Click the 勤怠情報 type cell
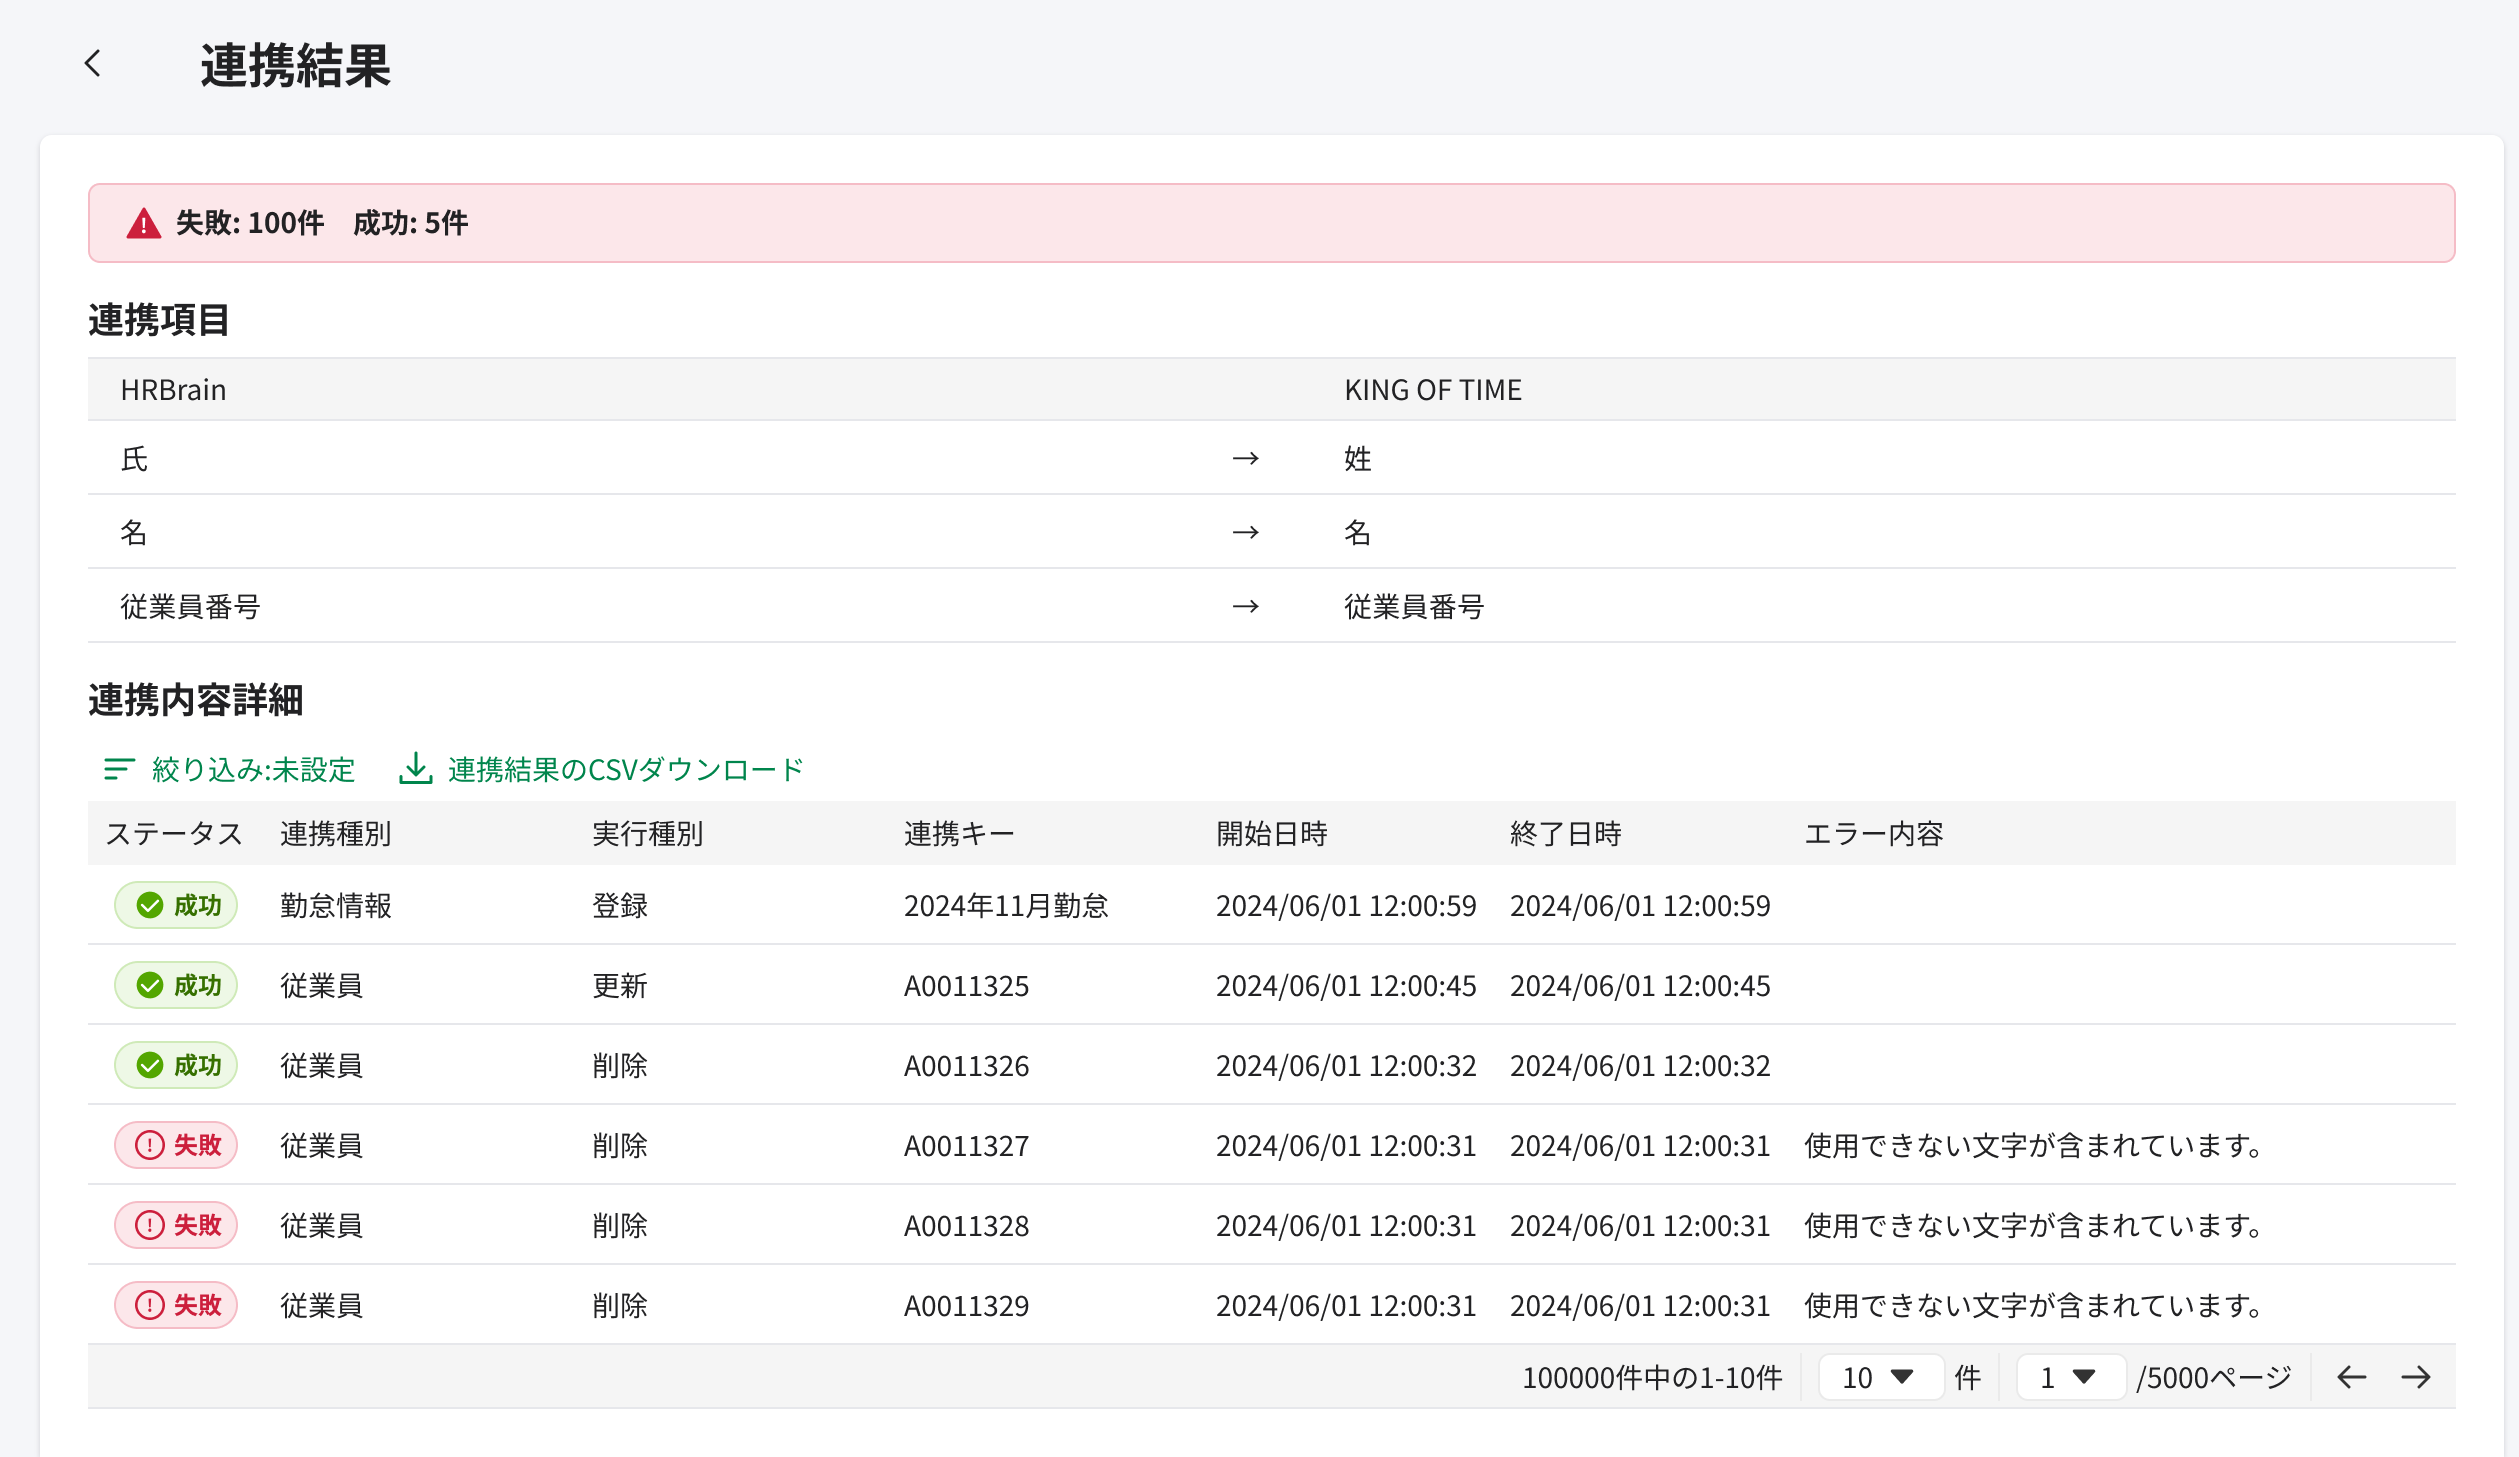 (x=336, y=906)
